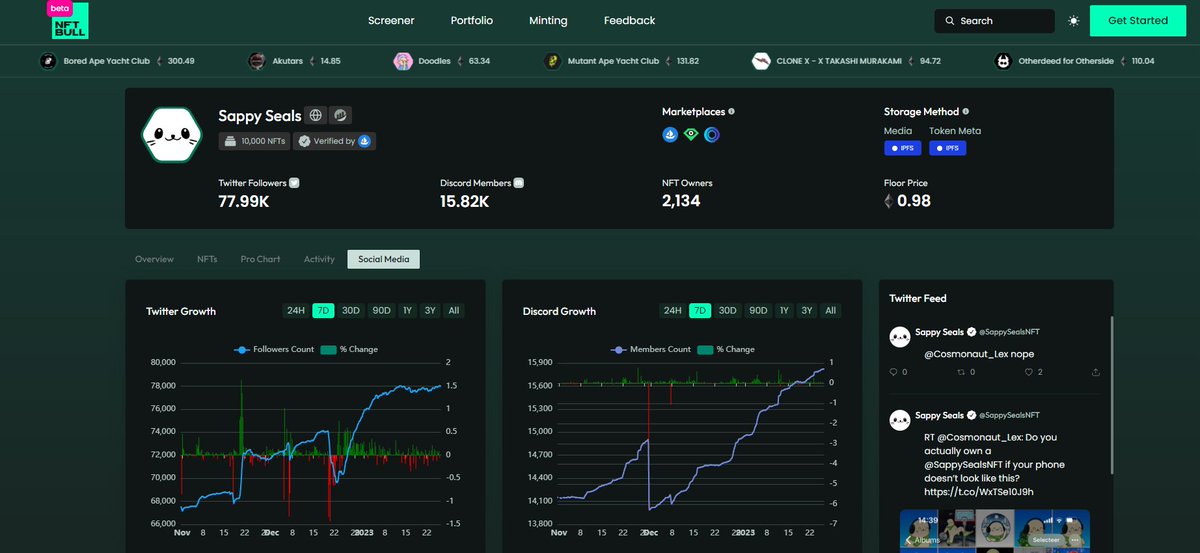1200x553 pixels.
Task: Toggle Members Count legend in Discord chart
Action: [650, 349]
